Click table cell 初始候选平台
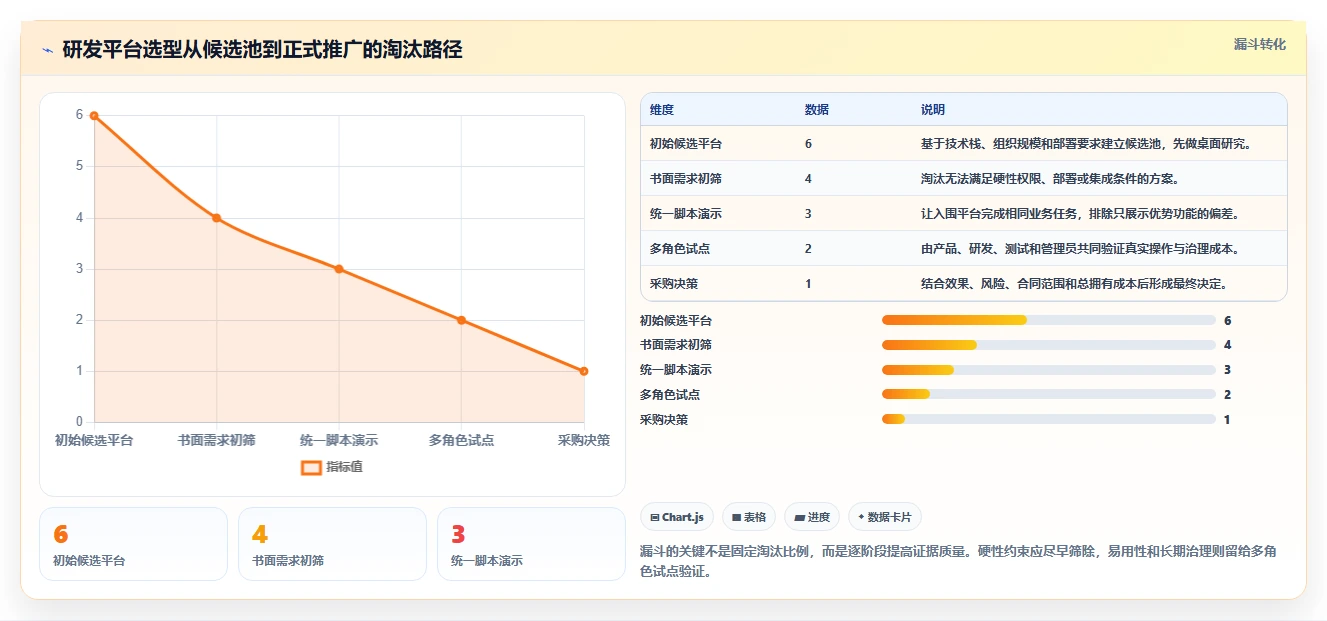 (686, 144)
